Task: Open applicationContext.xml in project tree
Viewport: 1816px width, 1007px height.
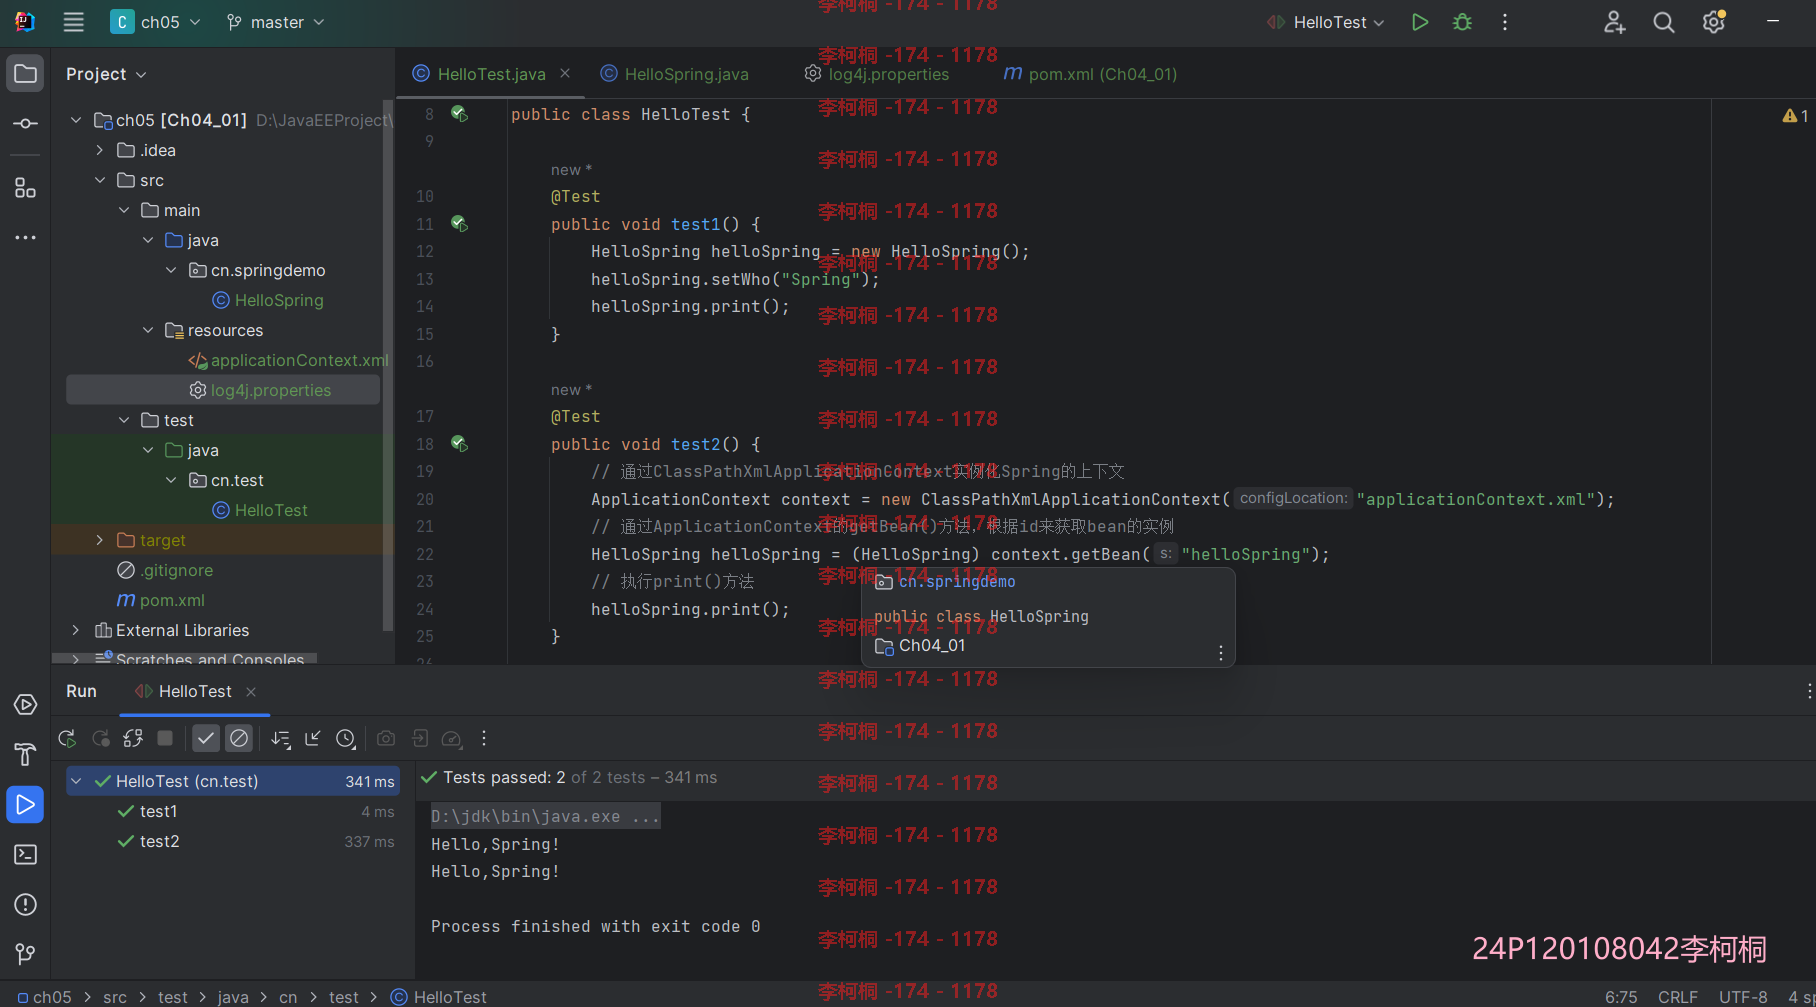Action: coord(289,360)
